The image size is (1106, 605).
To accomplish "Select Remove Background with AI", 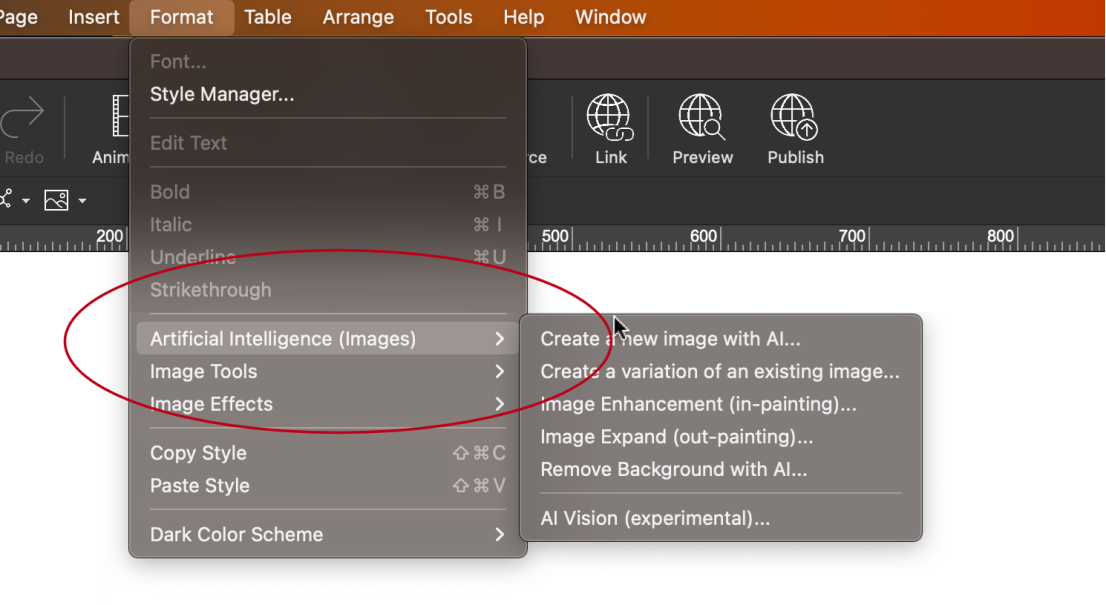I will (x=673, y=470).
